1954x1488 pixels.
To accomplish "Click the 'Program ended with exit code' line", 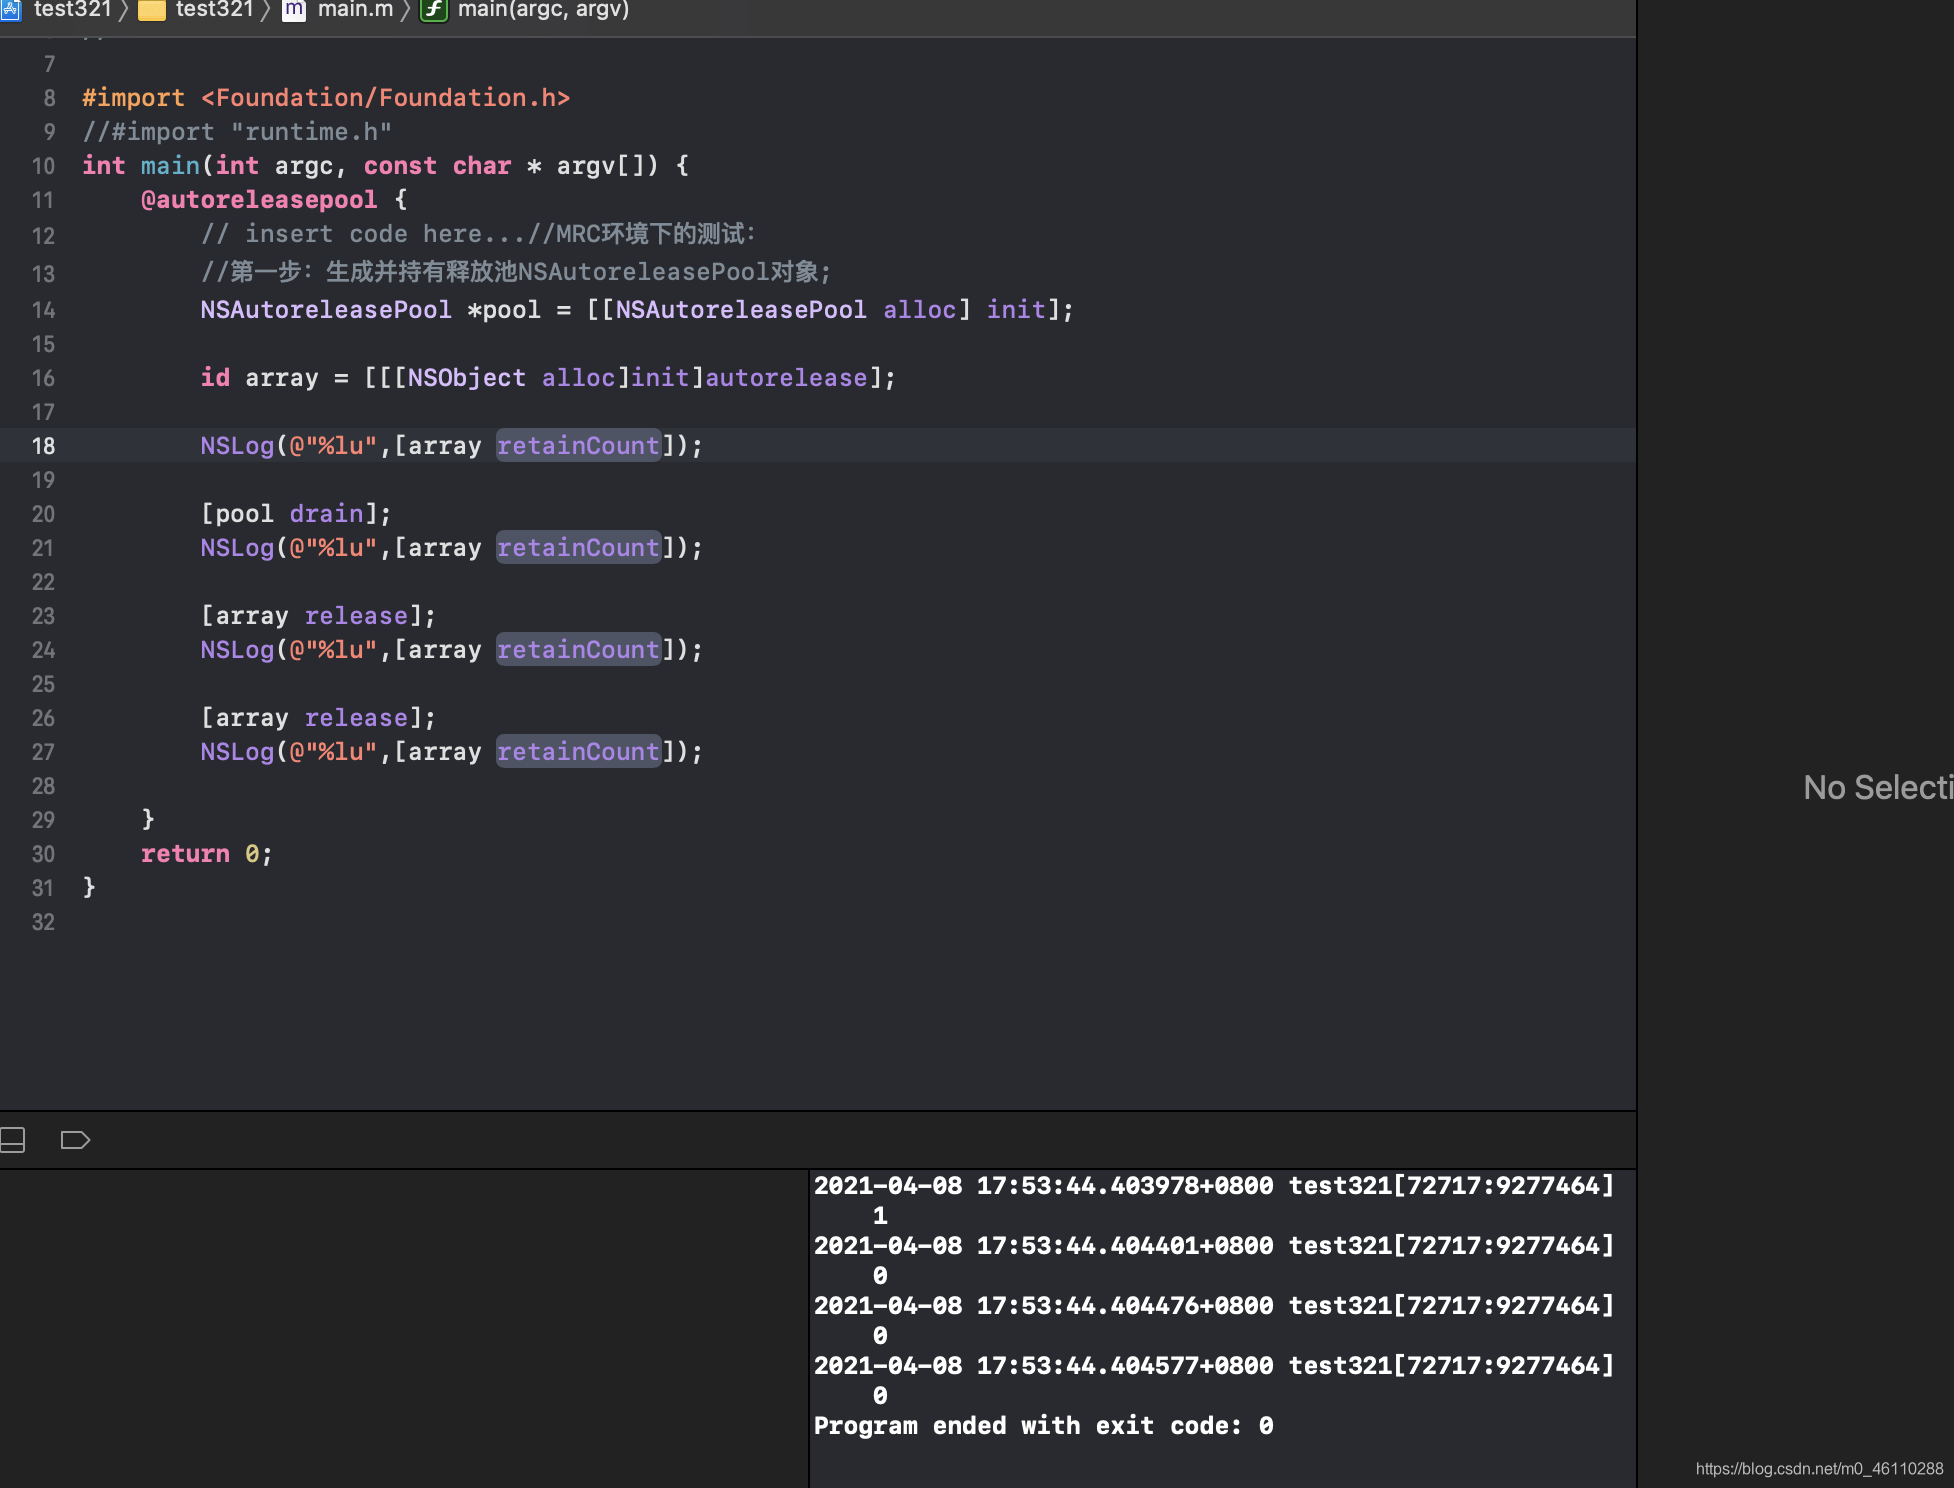I will (x=1043, y=1426).
